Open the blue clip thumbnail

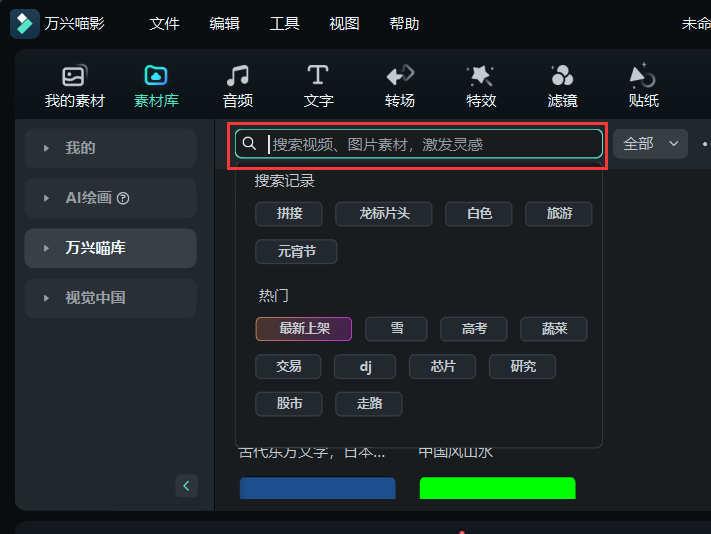point(317,488)
